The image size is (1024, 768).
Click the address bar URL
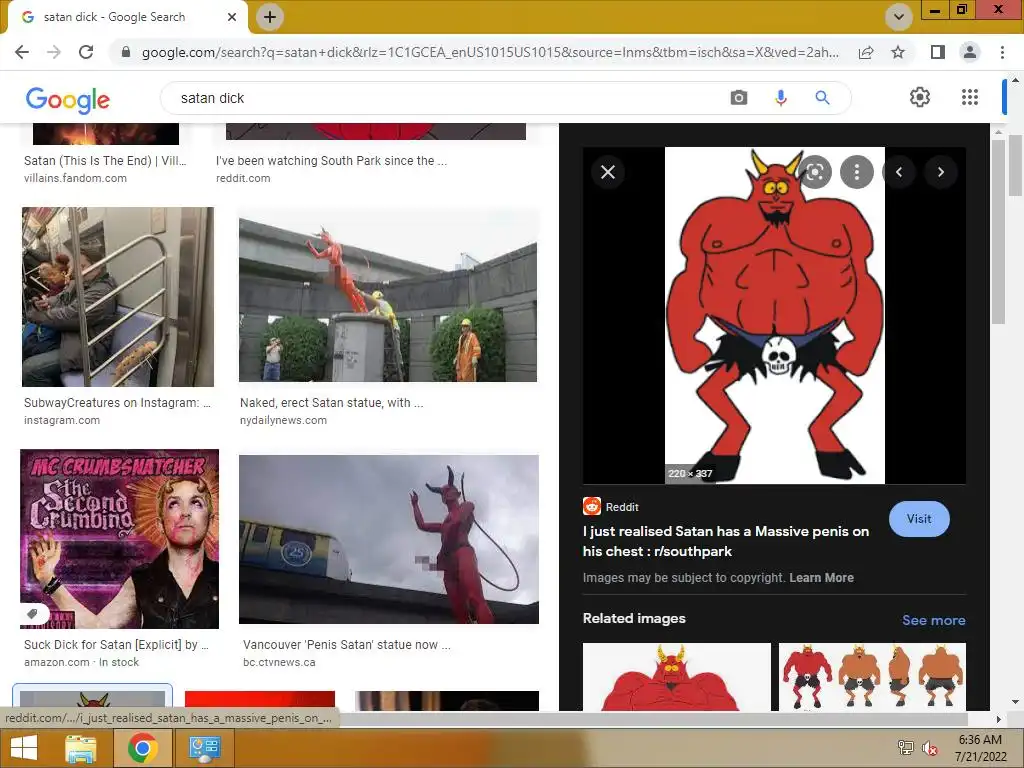click(x=490, y=52)
